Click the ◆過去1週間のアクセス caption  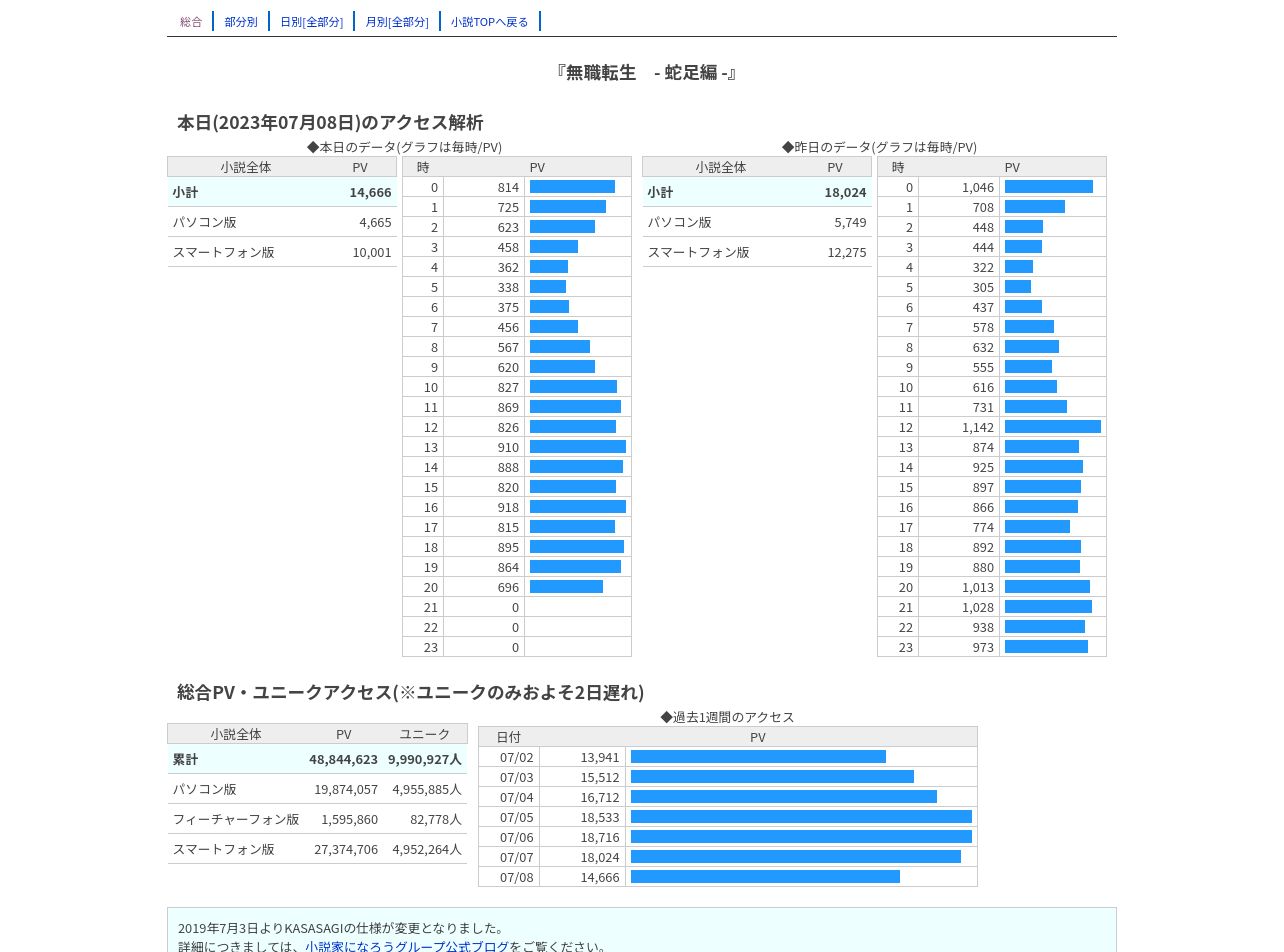click(x=727, y=717)
